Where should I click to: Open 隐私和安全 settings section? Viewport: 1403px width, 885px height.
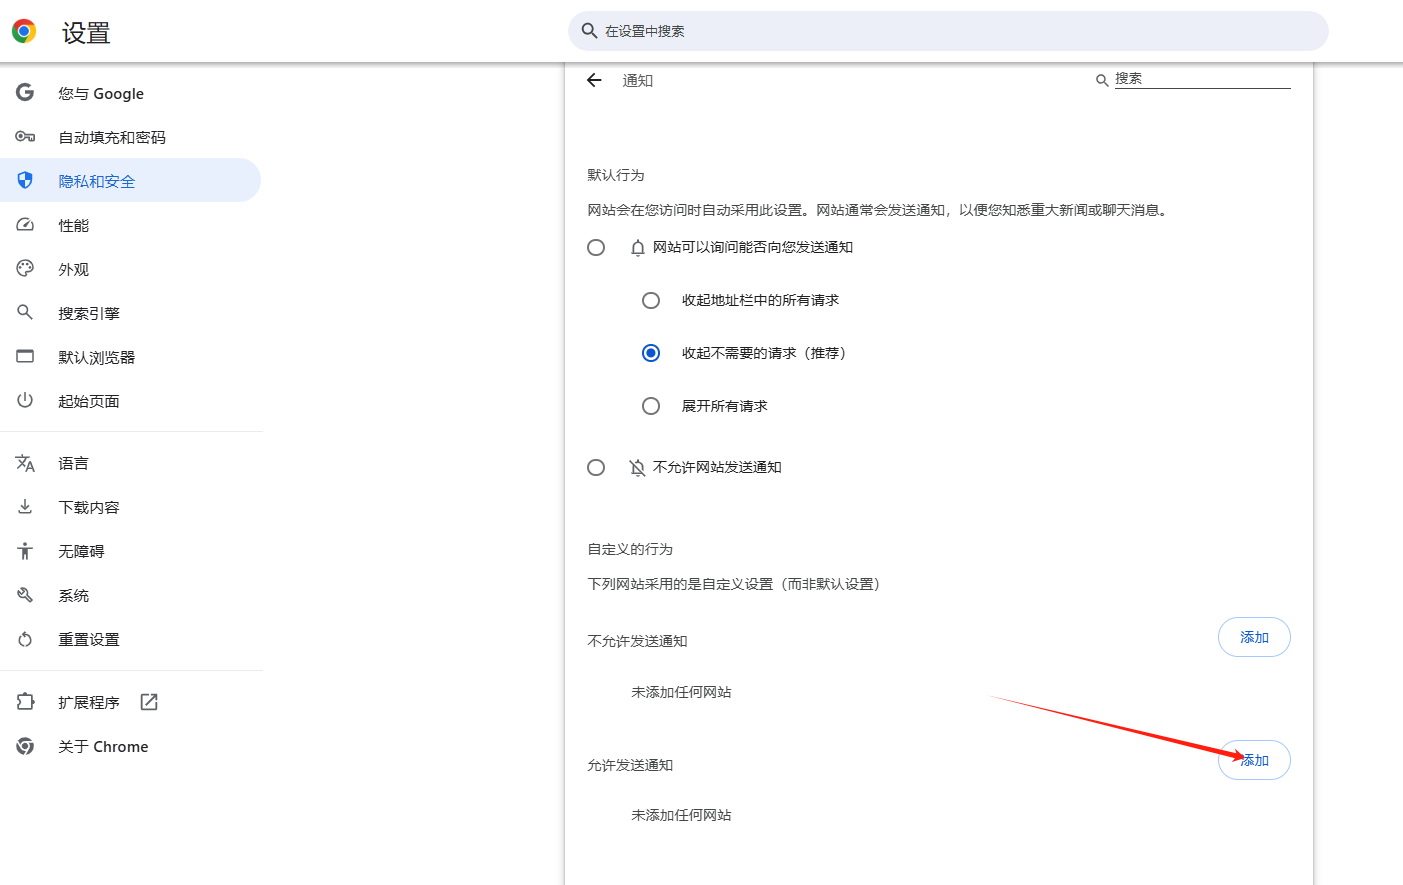(130, 180)
